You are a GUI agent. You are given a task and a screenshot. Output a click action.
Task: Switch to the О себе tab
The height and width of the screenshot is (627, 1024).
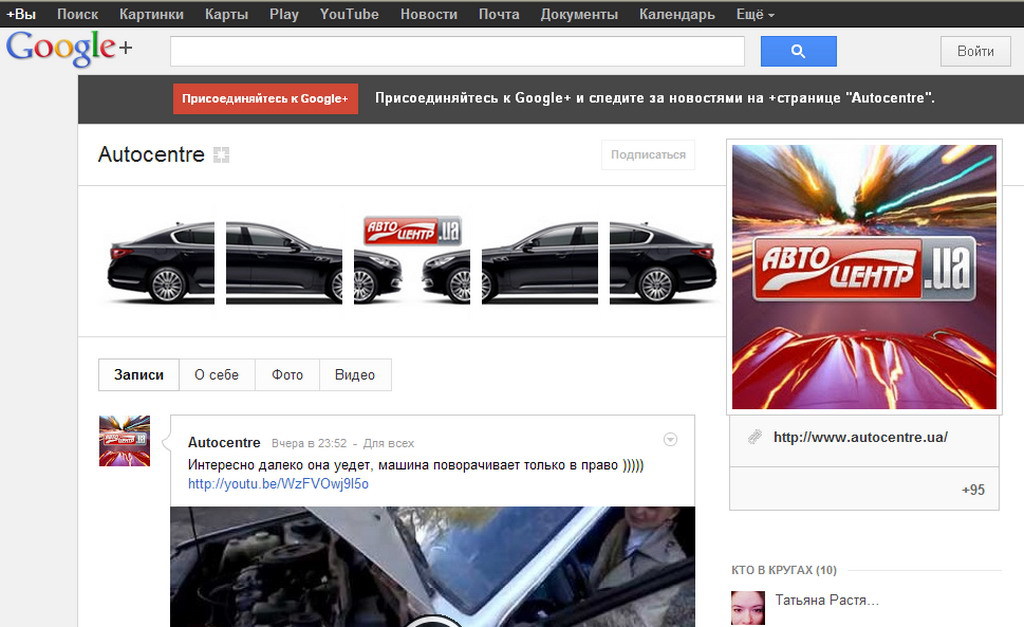(216, 375)
